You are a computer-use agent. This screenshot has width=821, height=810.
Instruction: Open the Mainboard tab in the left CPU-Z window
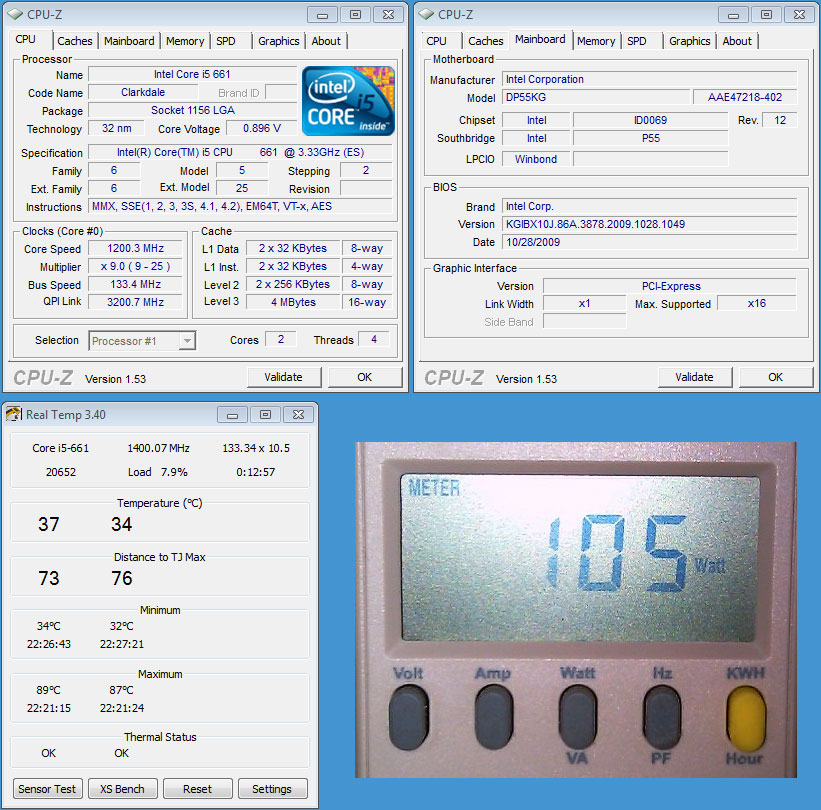click(129, 41)
